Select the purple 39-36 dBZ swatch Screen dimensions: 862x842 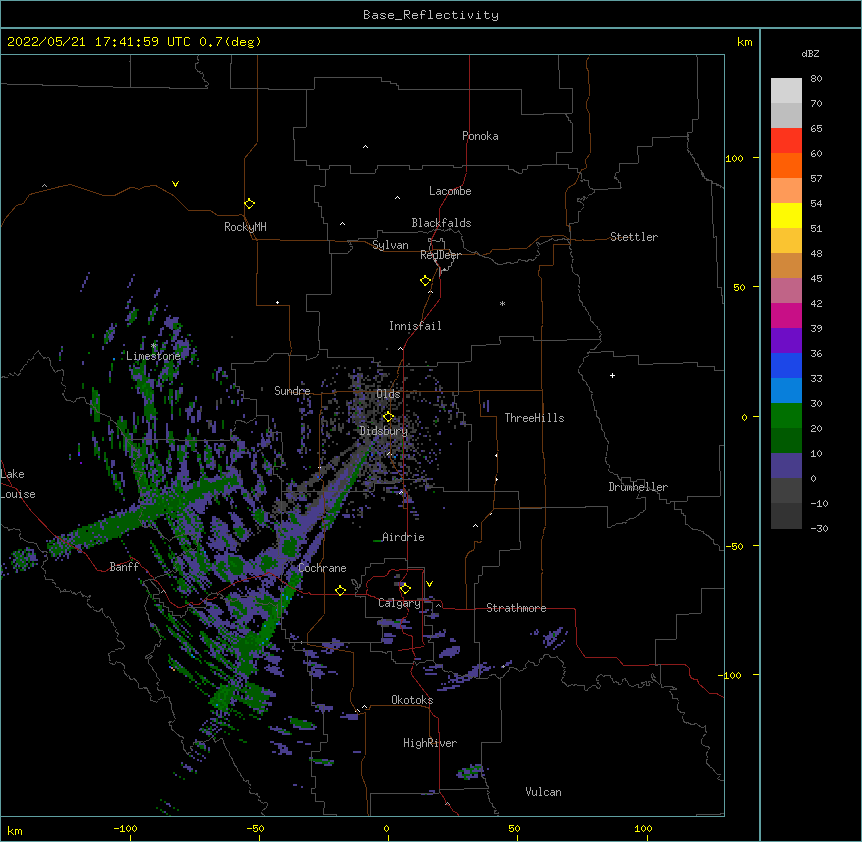pyautogui.click(x=786, y=341)
